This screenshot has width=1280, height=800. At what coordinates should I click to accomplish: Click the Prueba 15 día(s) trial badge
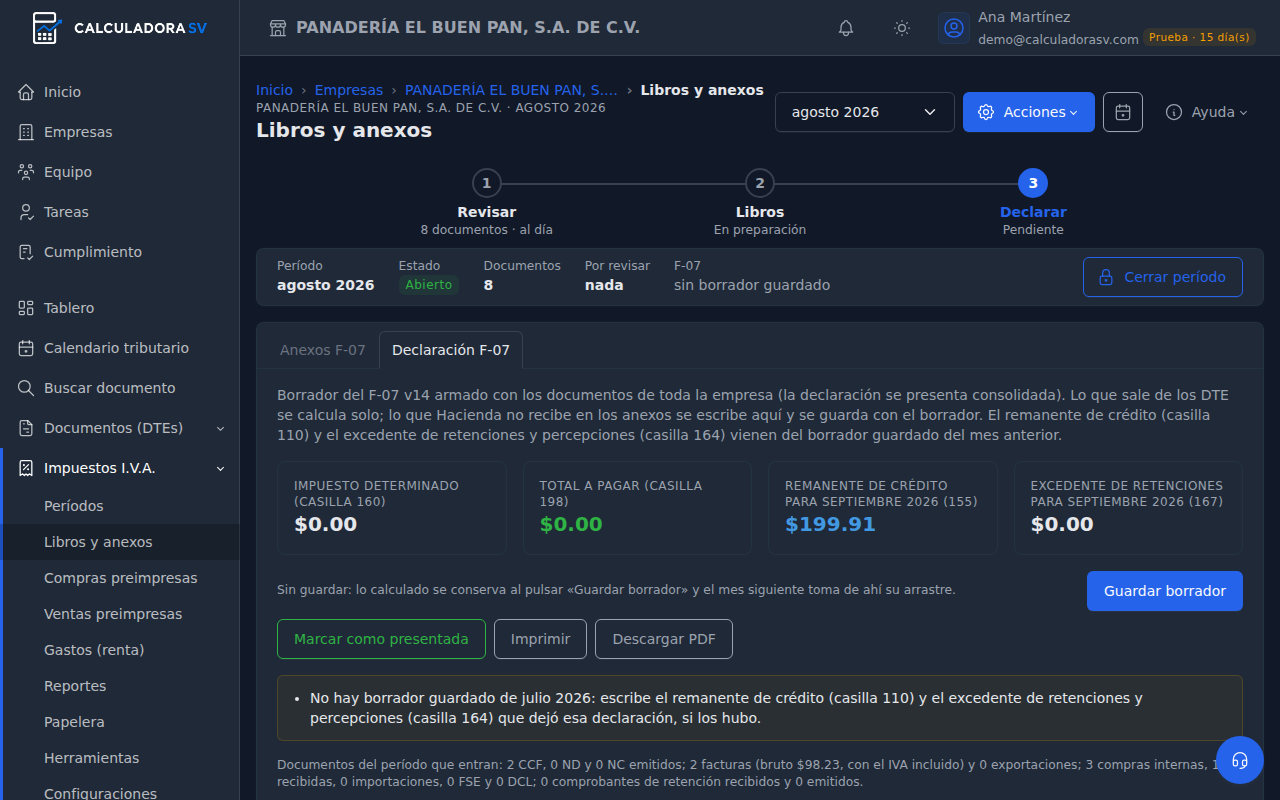[x=1199, y=37]
